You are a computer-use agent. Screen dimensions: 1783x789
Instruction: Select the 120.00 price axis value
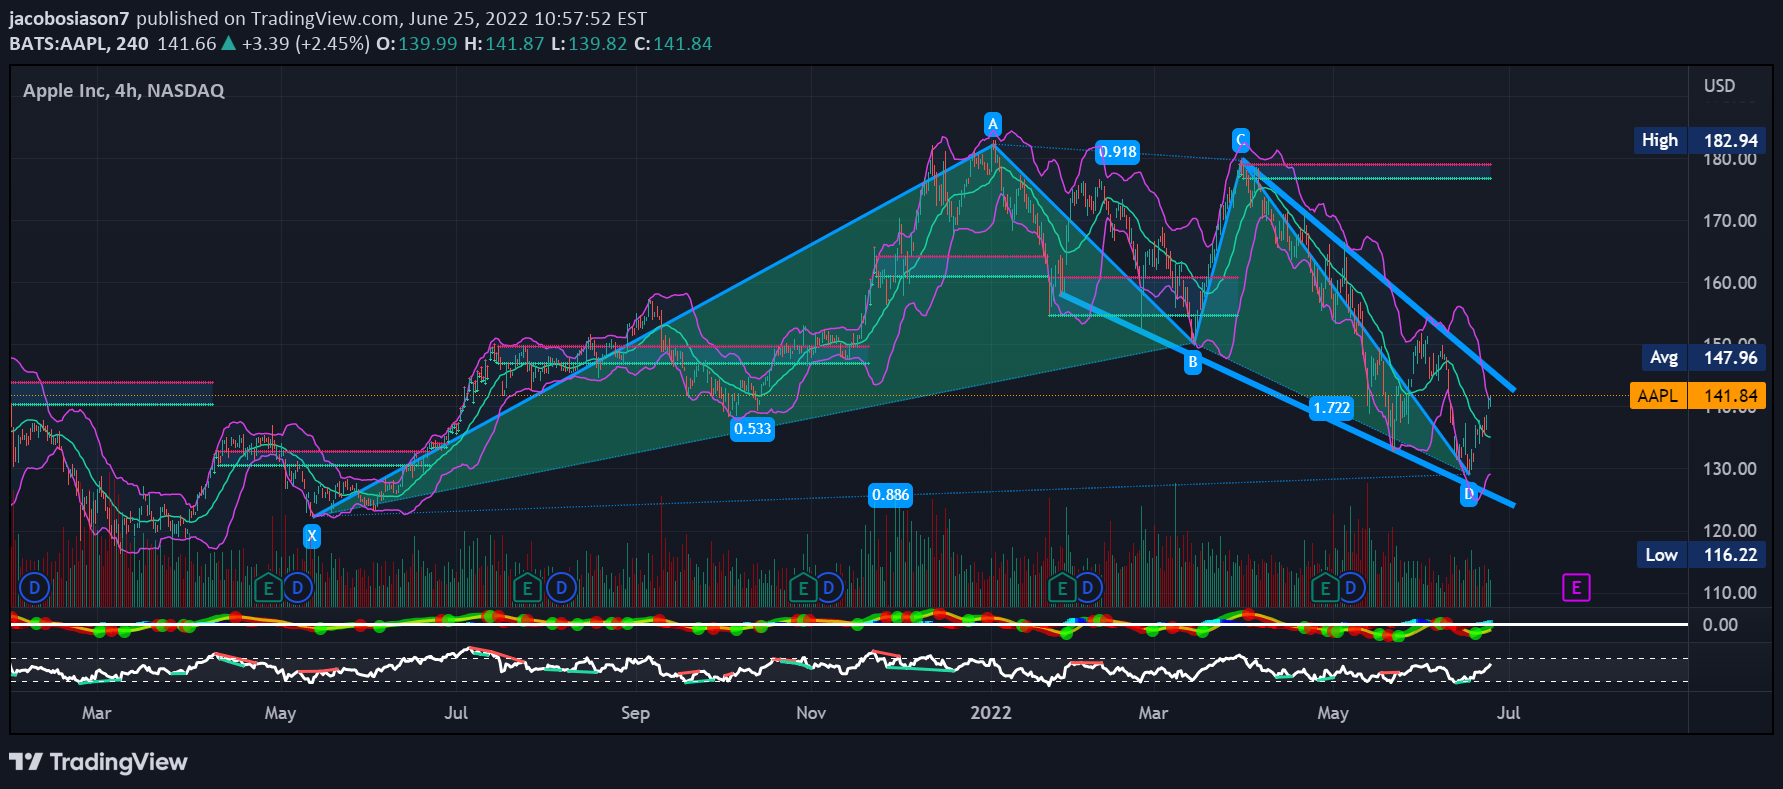[1729, 531]
